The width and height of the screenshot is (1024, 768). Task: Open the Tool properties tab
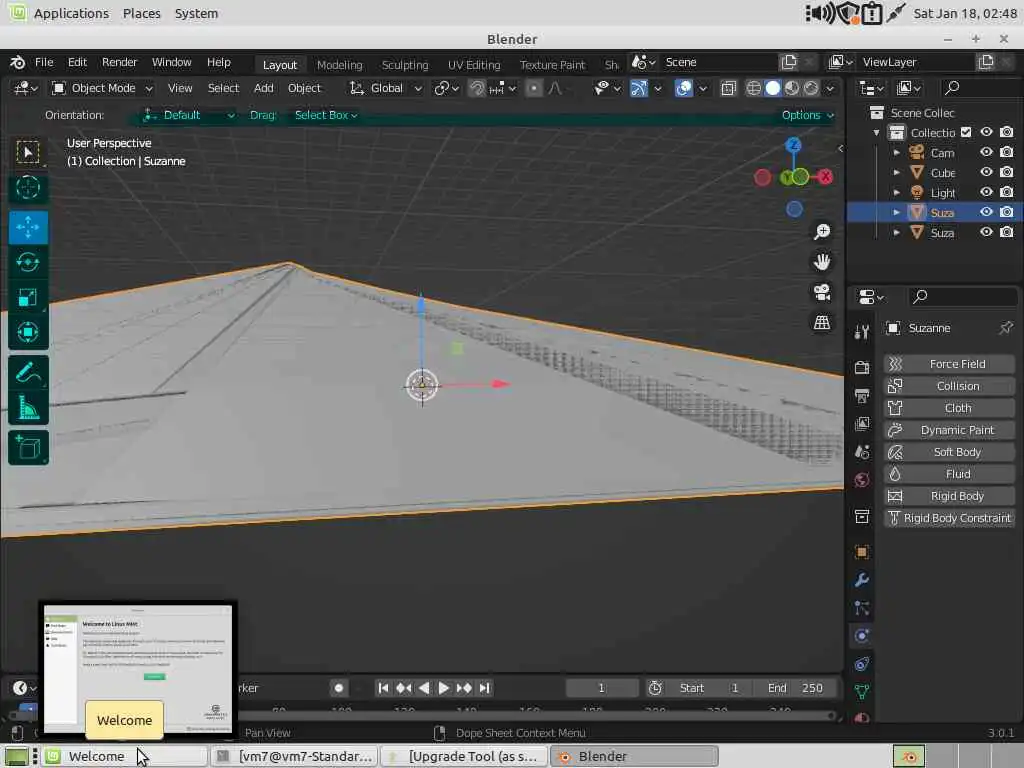(x=861, y=332)
